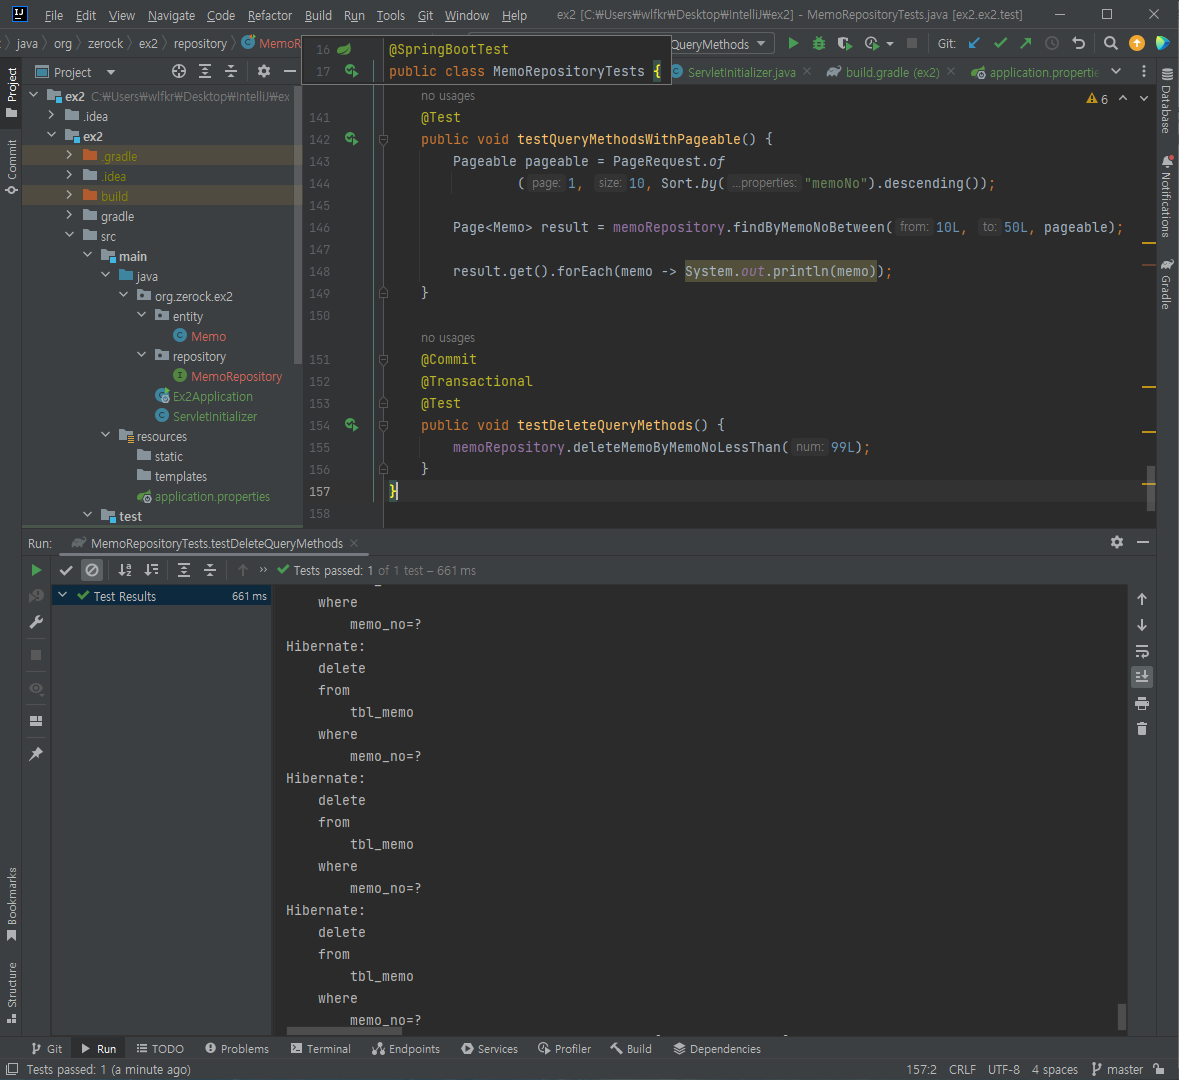Viewport: 1179px width, 1080px height.
Task: Expand all nodes in the Project panel
Action: pos(205,71)
